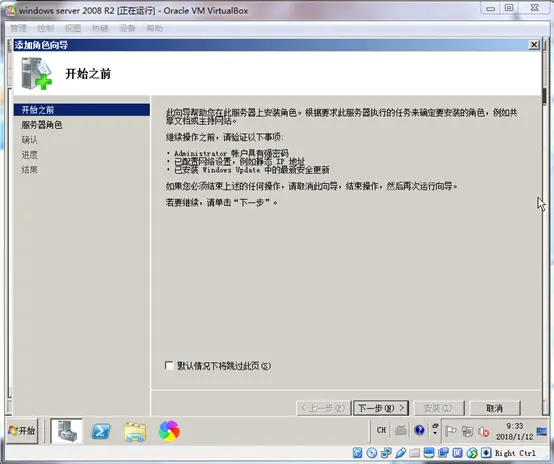The image size is (554, 464).
Task: Click the VirtualBox virtualization features V indicator
Action: tap(458, 453)
